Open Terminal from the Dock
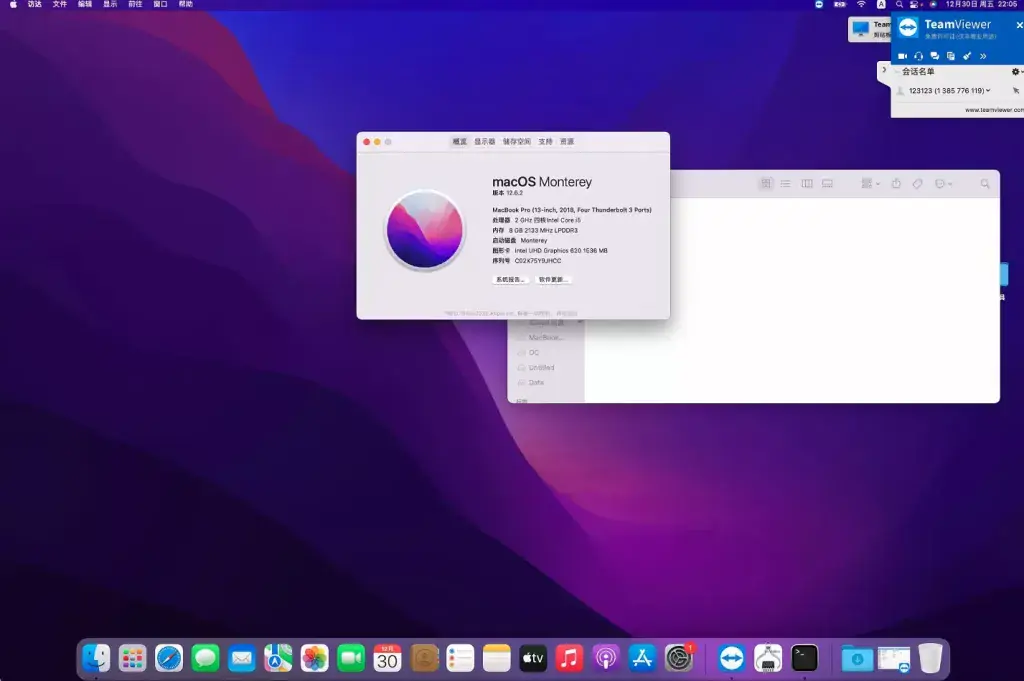This screenshot has width=1024, height=681. click(x=805, y=658)
